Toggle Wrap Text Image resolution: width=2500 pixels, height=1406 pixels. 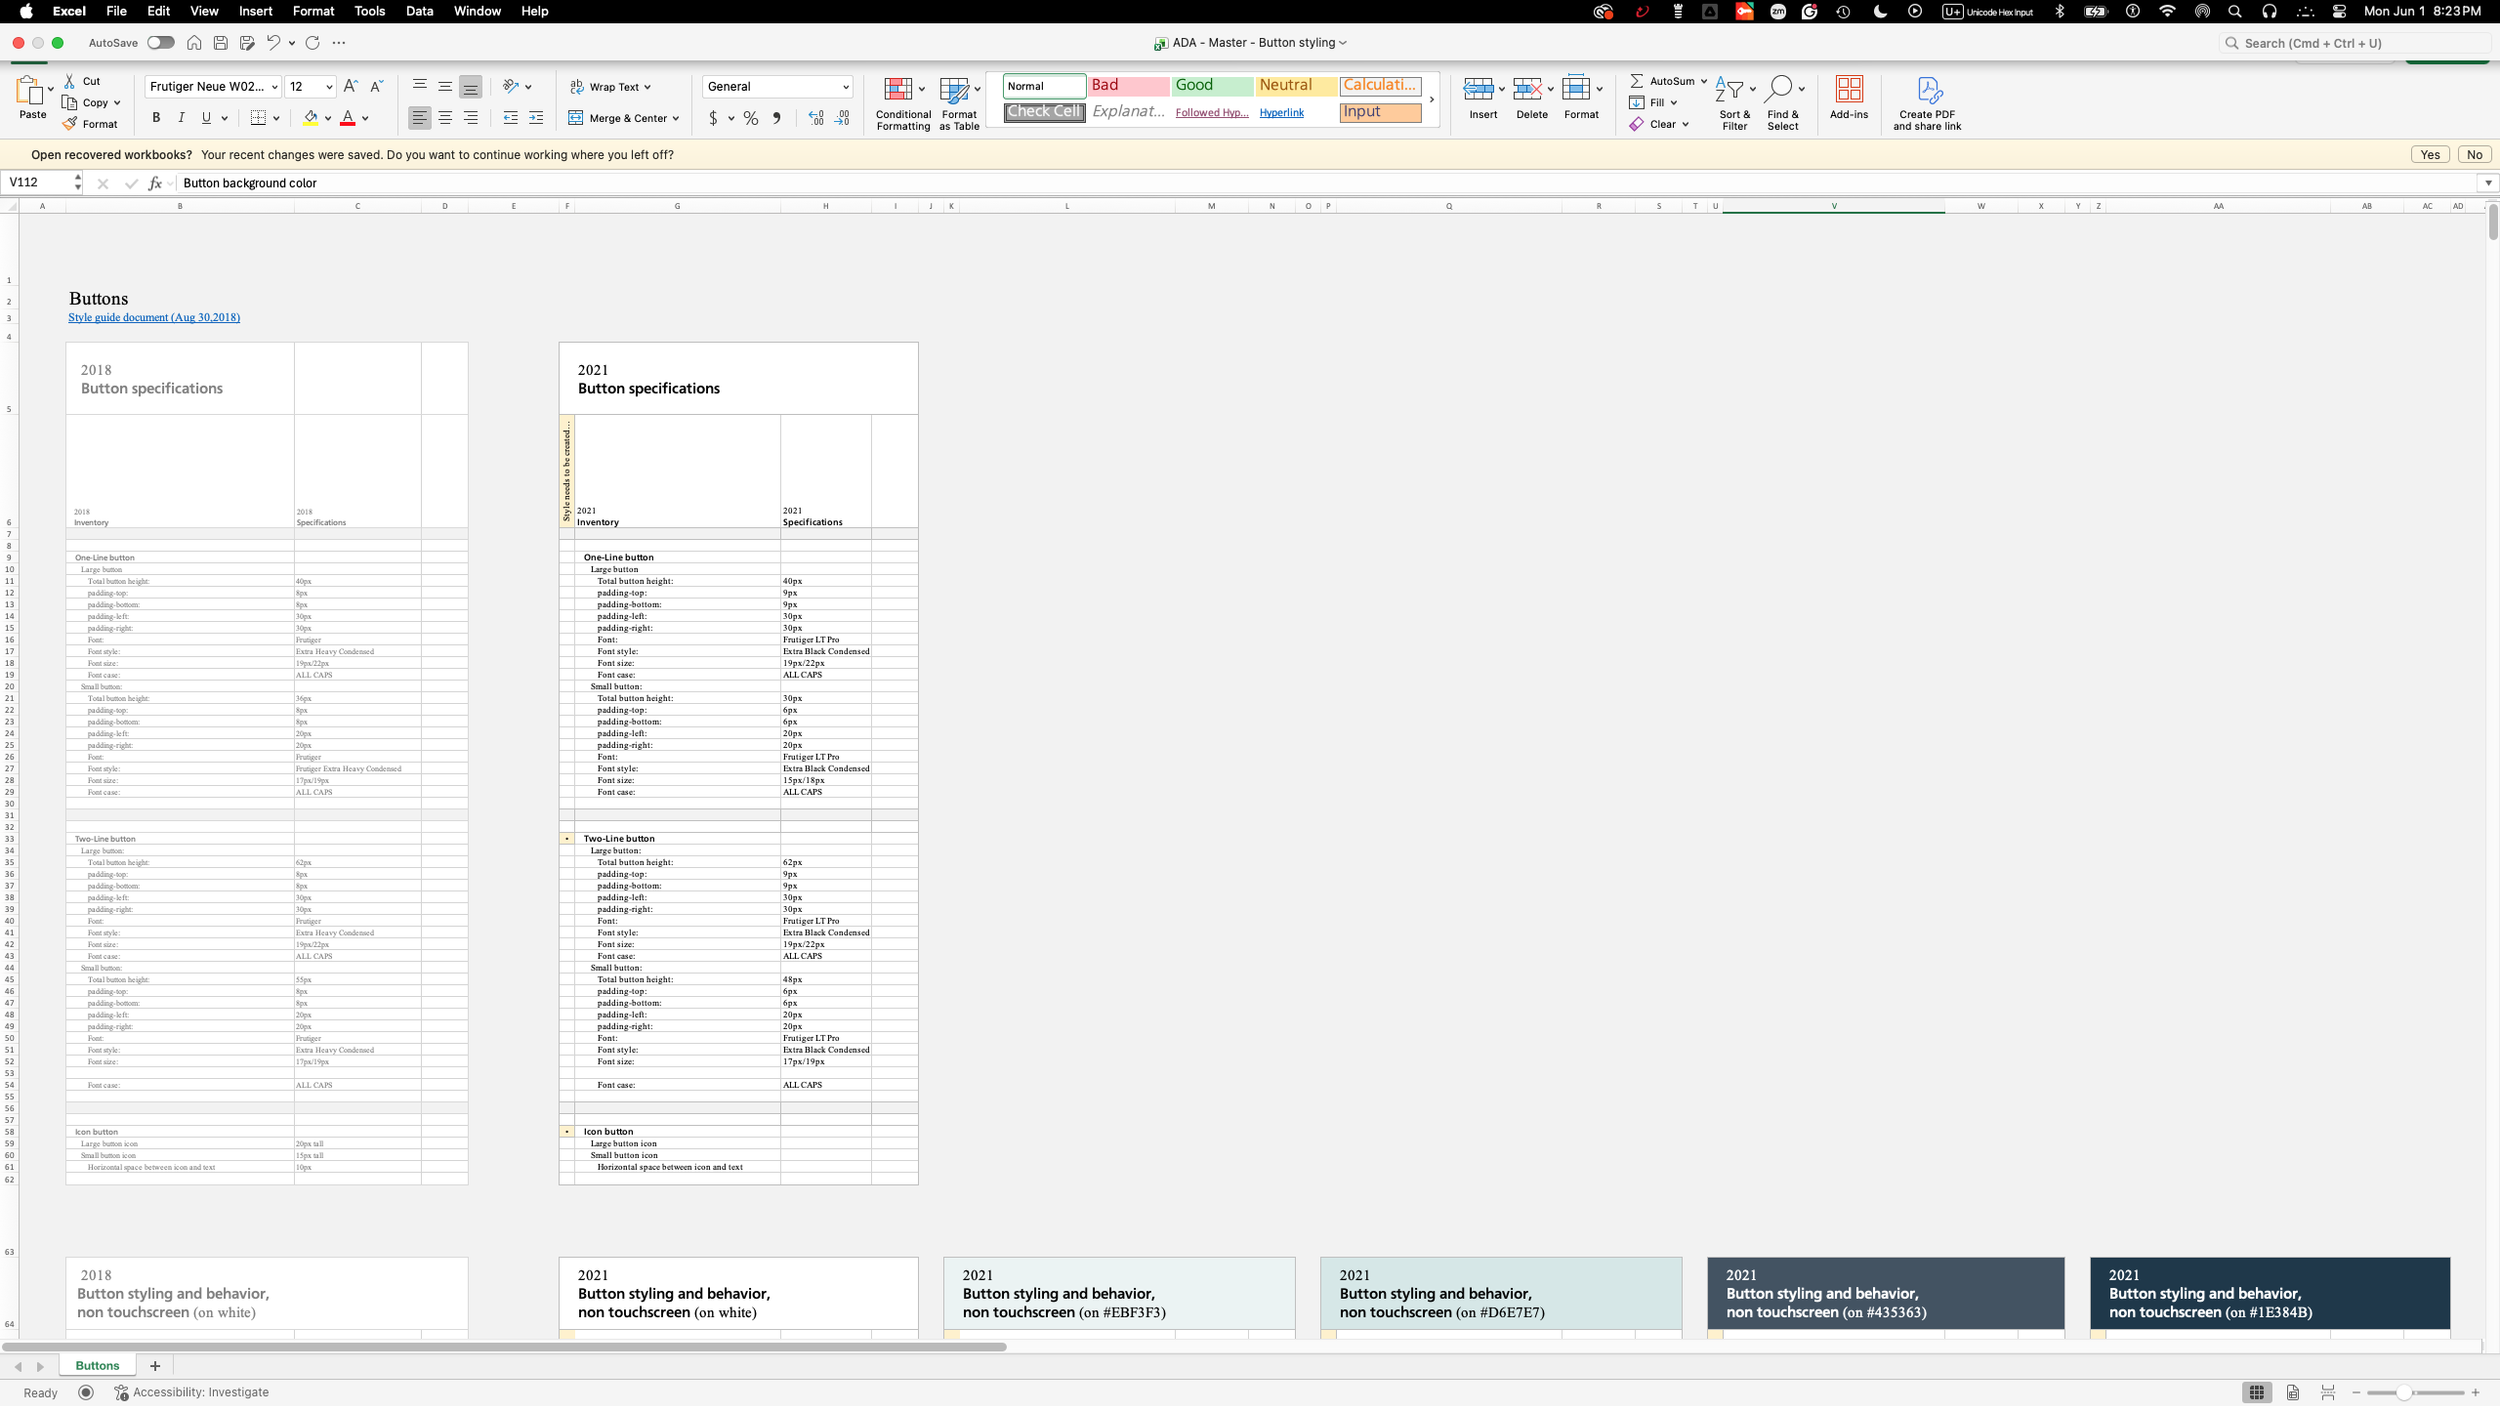[611, 87]
